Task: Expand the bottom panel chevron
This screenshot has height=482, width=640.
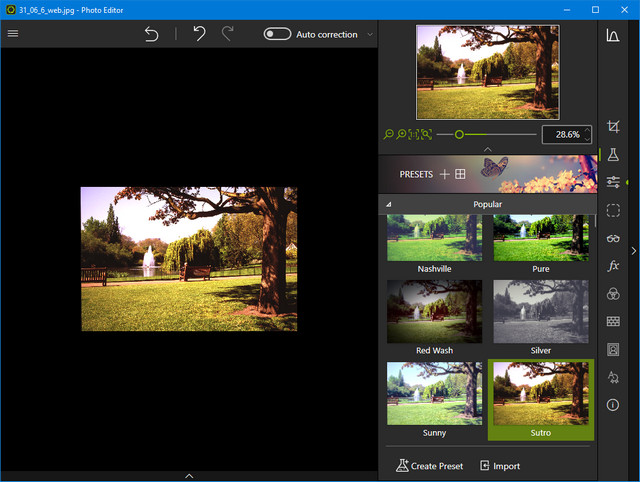Action: (x=189, y=476)
